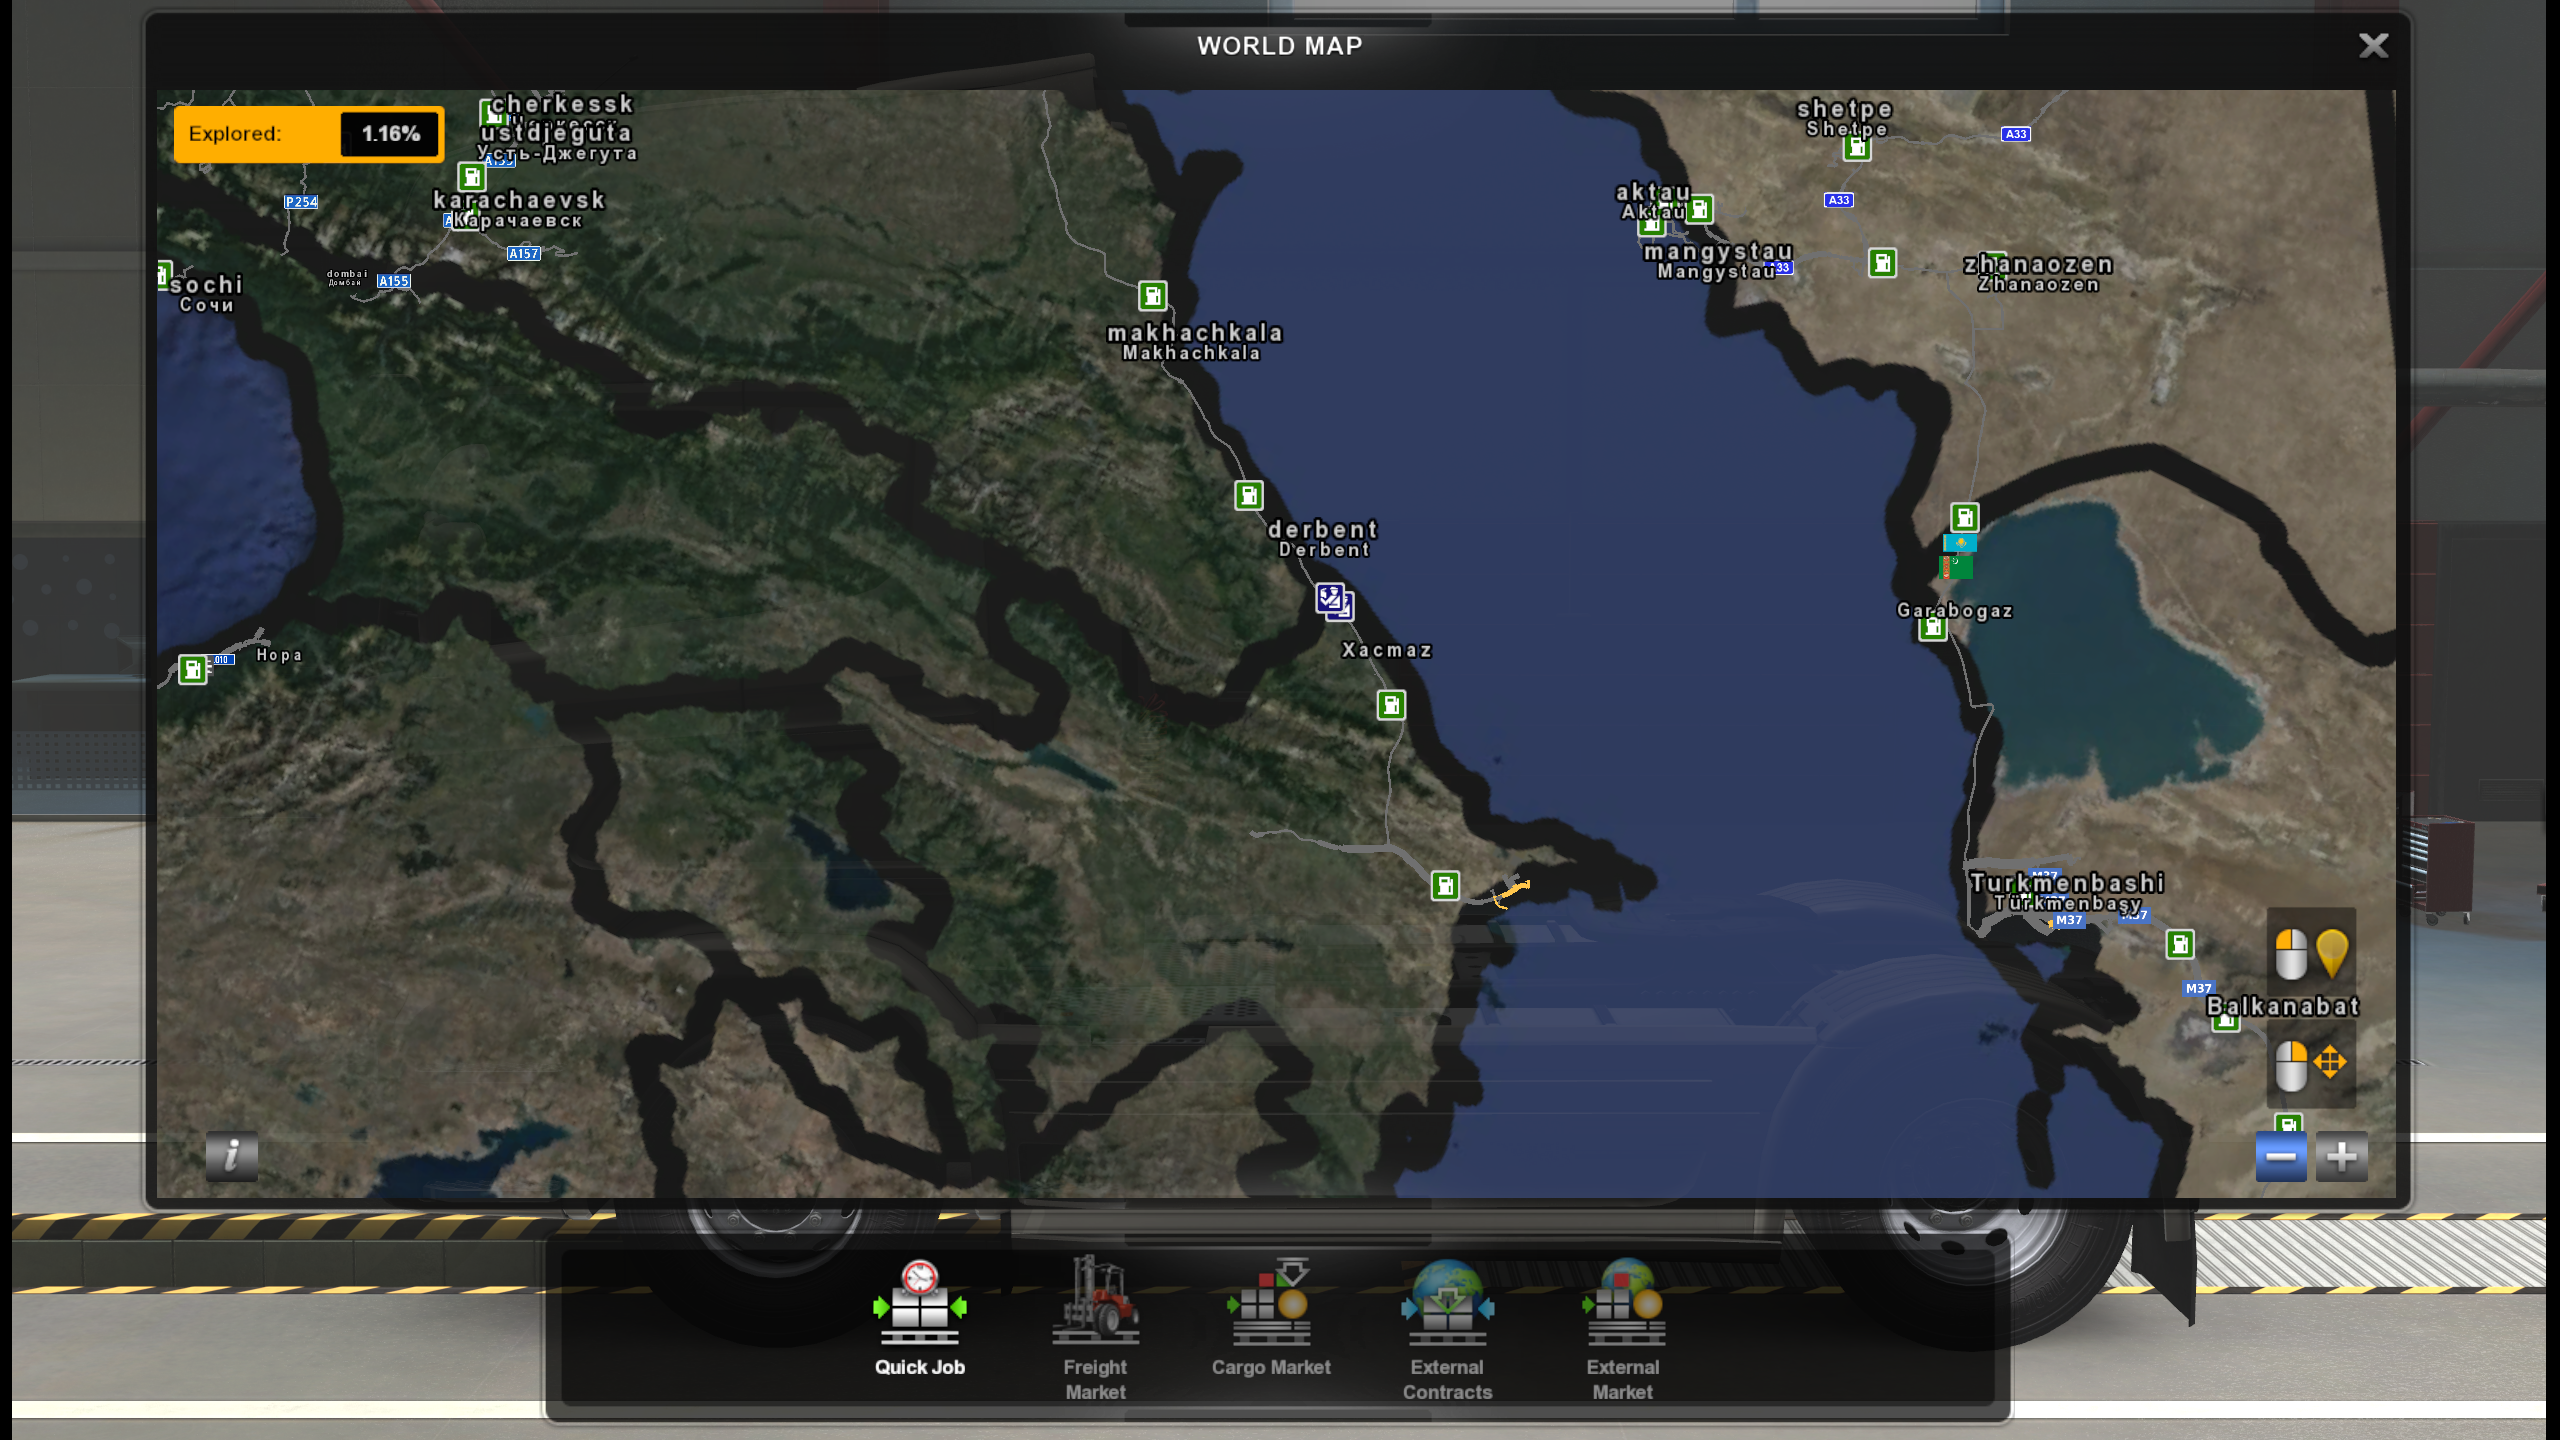The width and height of the screenshot is (2560, 1440).
Task: Open the Freight Market
Action: pos(1095,1328)
